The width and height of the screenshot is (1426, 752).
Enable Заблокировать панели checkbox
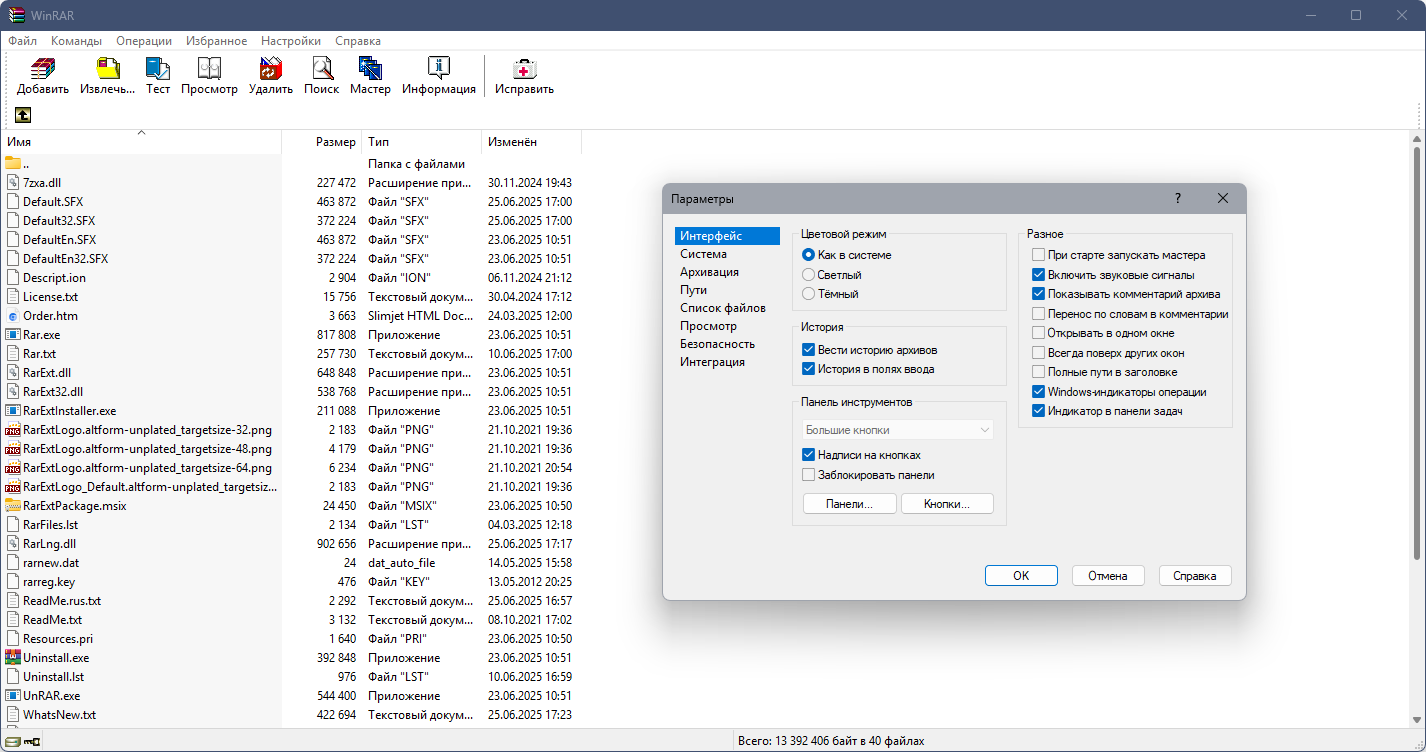tap(809, 475)
